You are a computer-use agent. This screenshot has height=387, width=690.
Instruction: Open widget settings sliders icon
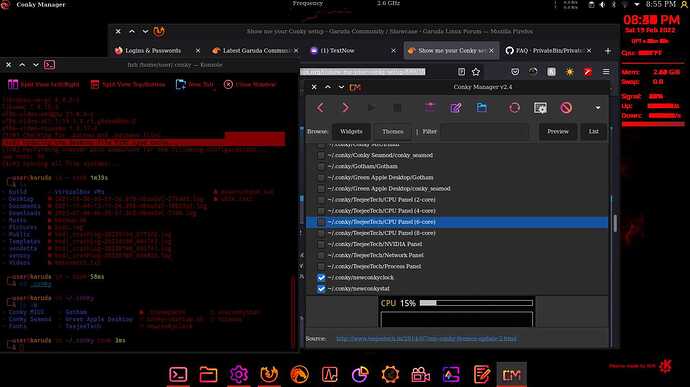430,107
